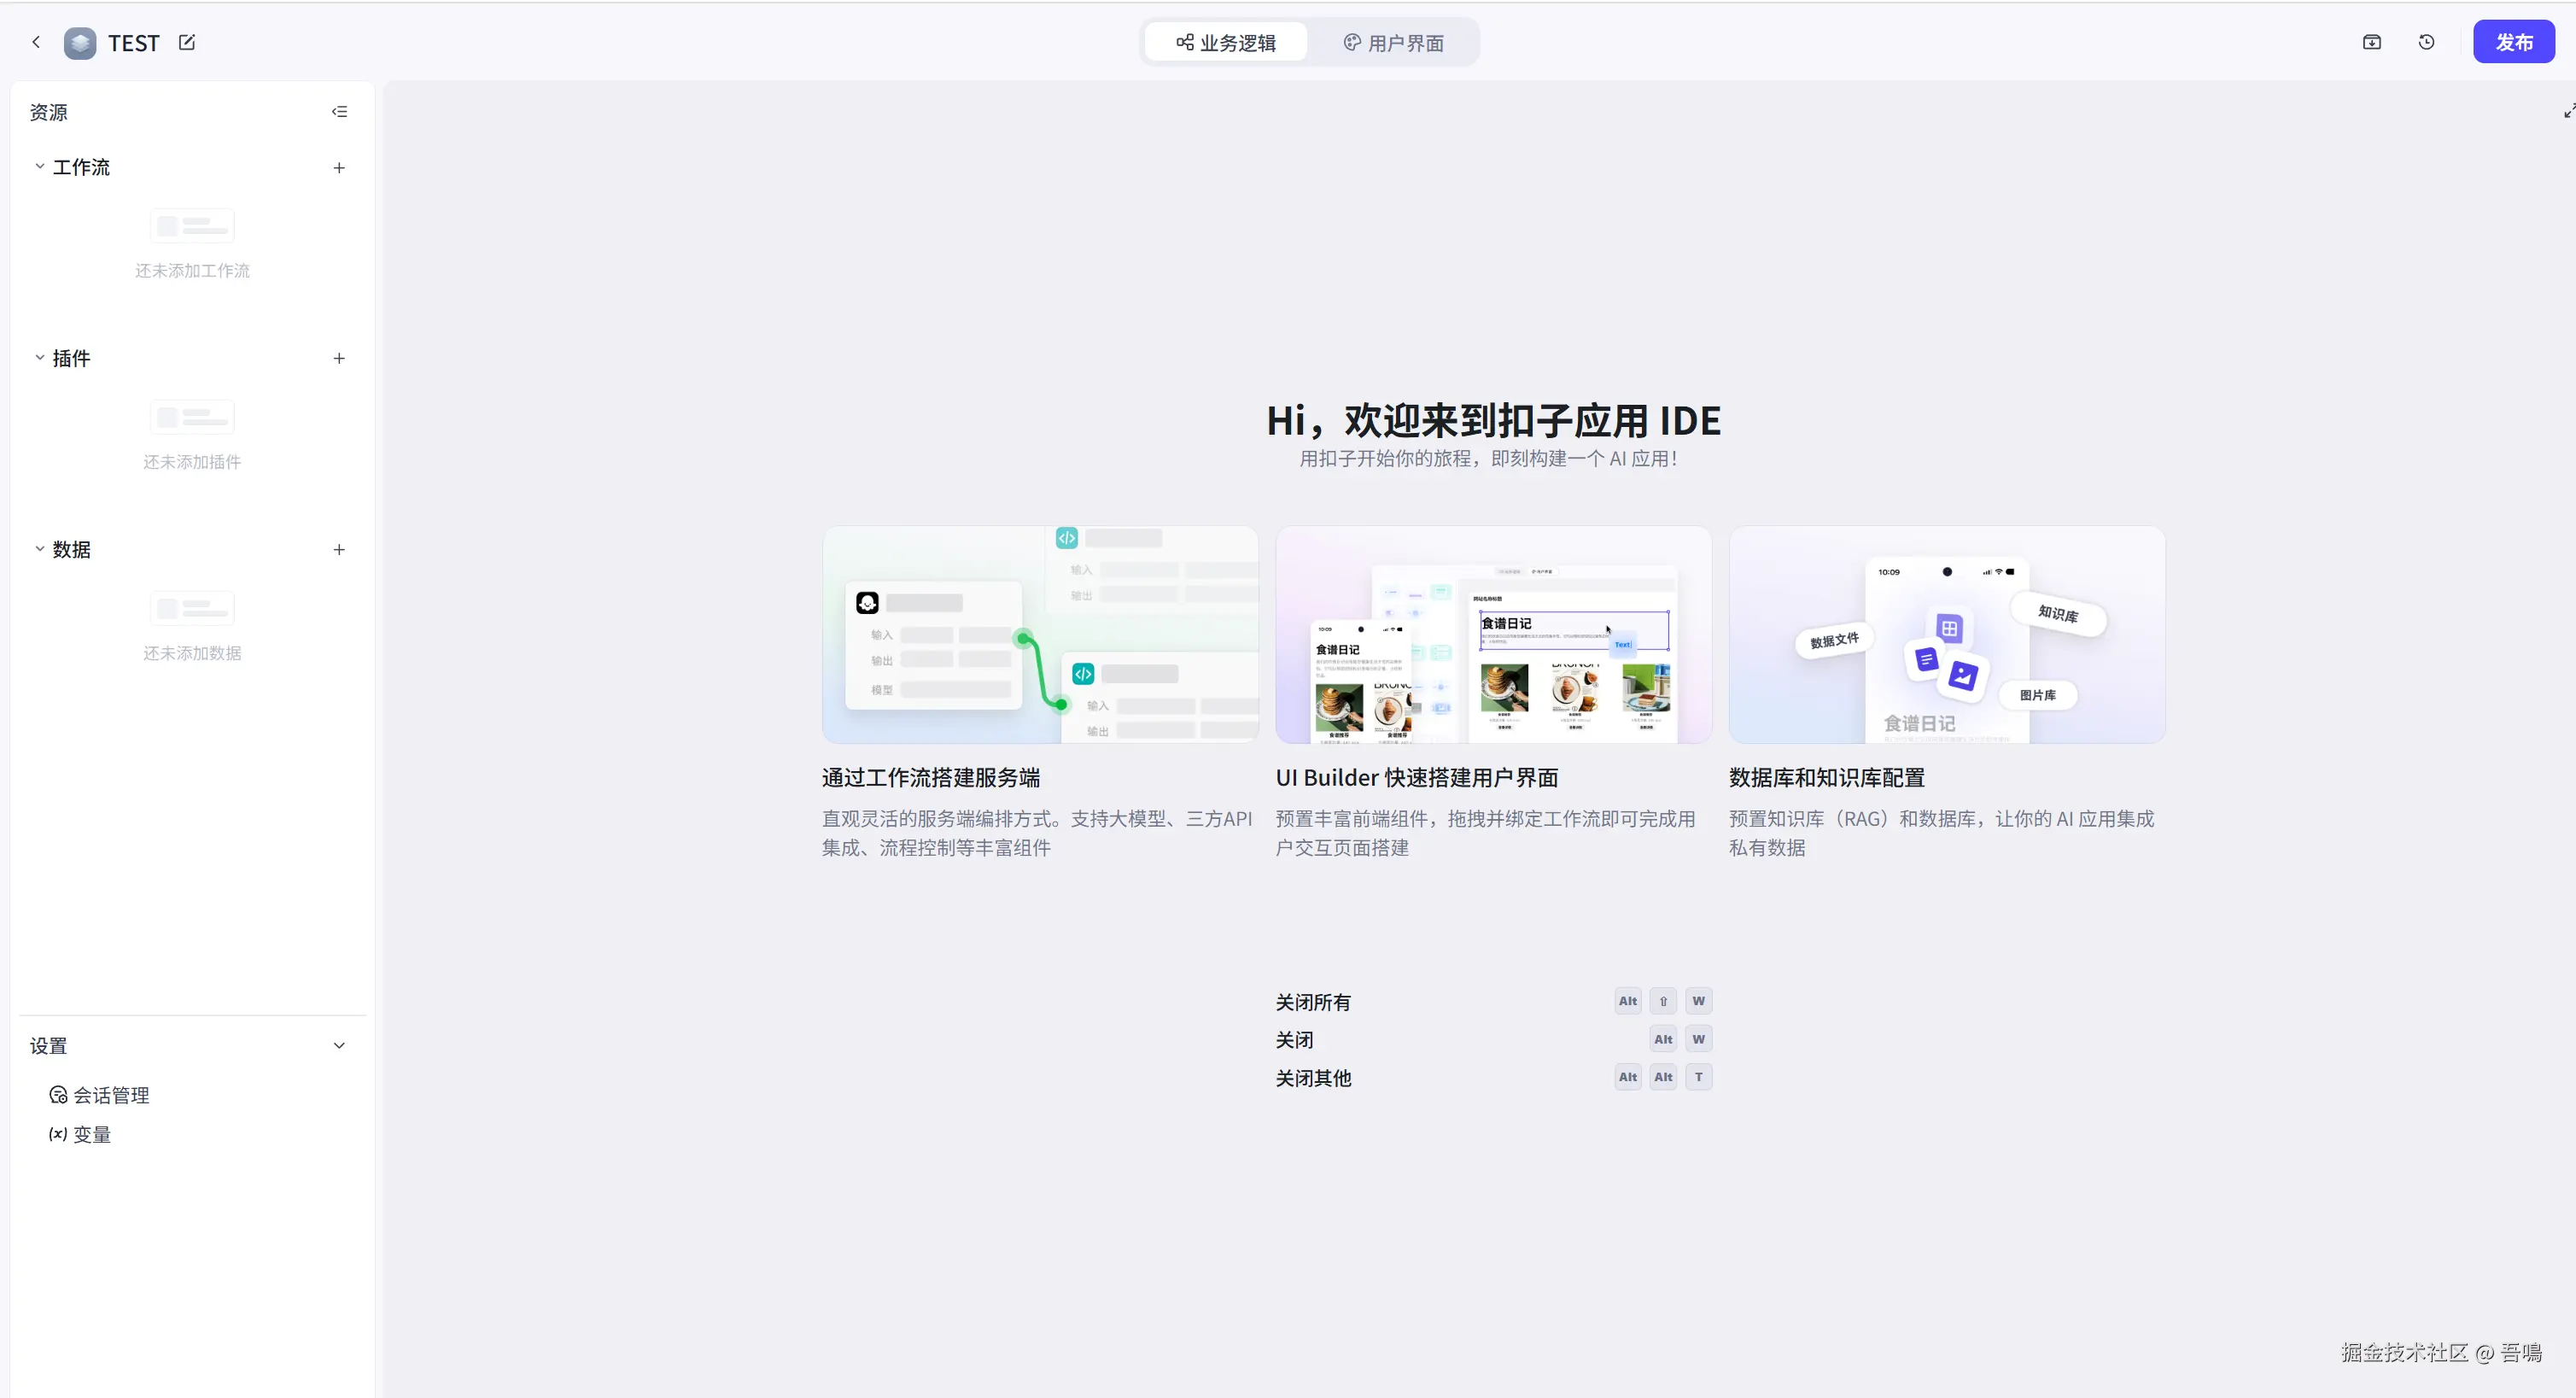The height and width of the screenshot is (1398, 2576).
Task: Expand canvas with fullscreen arrow icon
Action: pyautogui.click(x=2568, y=111)
